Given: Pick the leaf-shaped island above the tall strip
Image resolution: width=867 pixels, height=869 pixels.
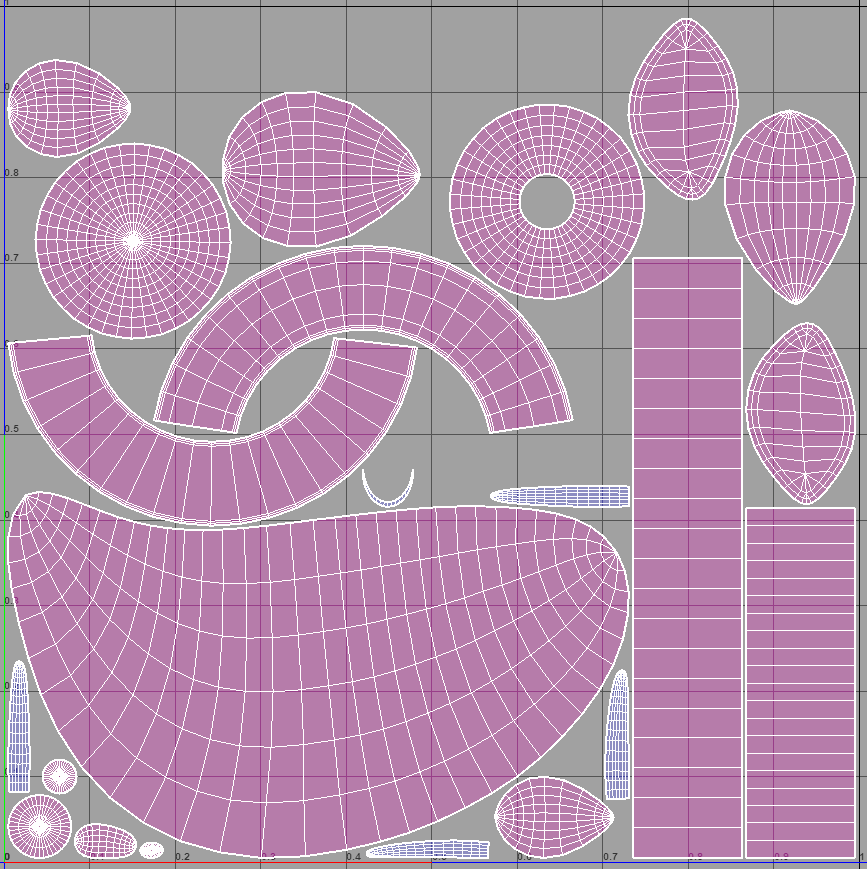Looking at the screenshot, I should pos(684,108).
